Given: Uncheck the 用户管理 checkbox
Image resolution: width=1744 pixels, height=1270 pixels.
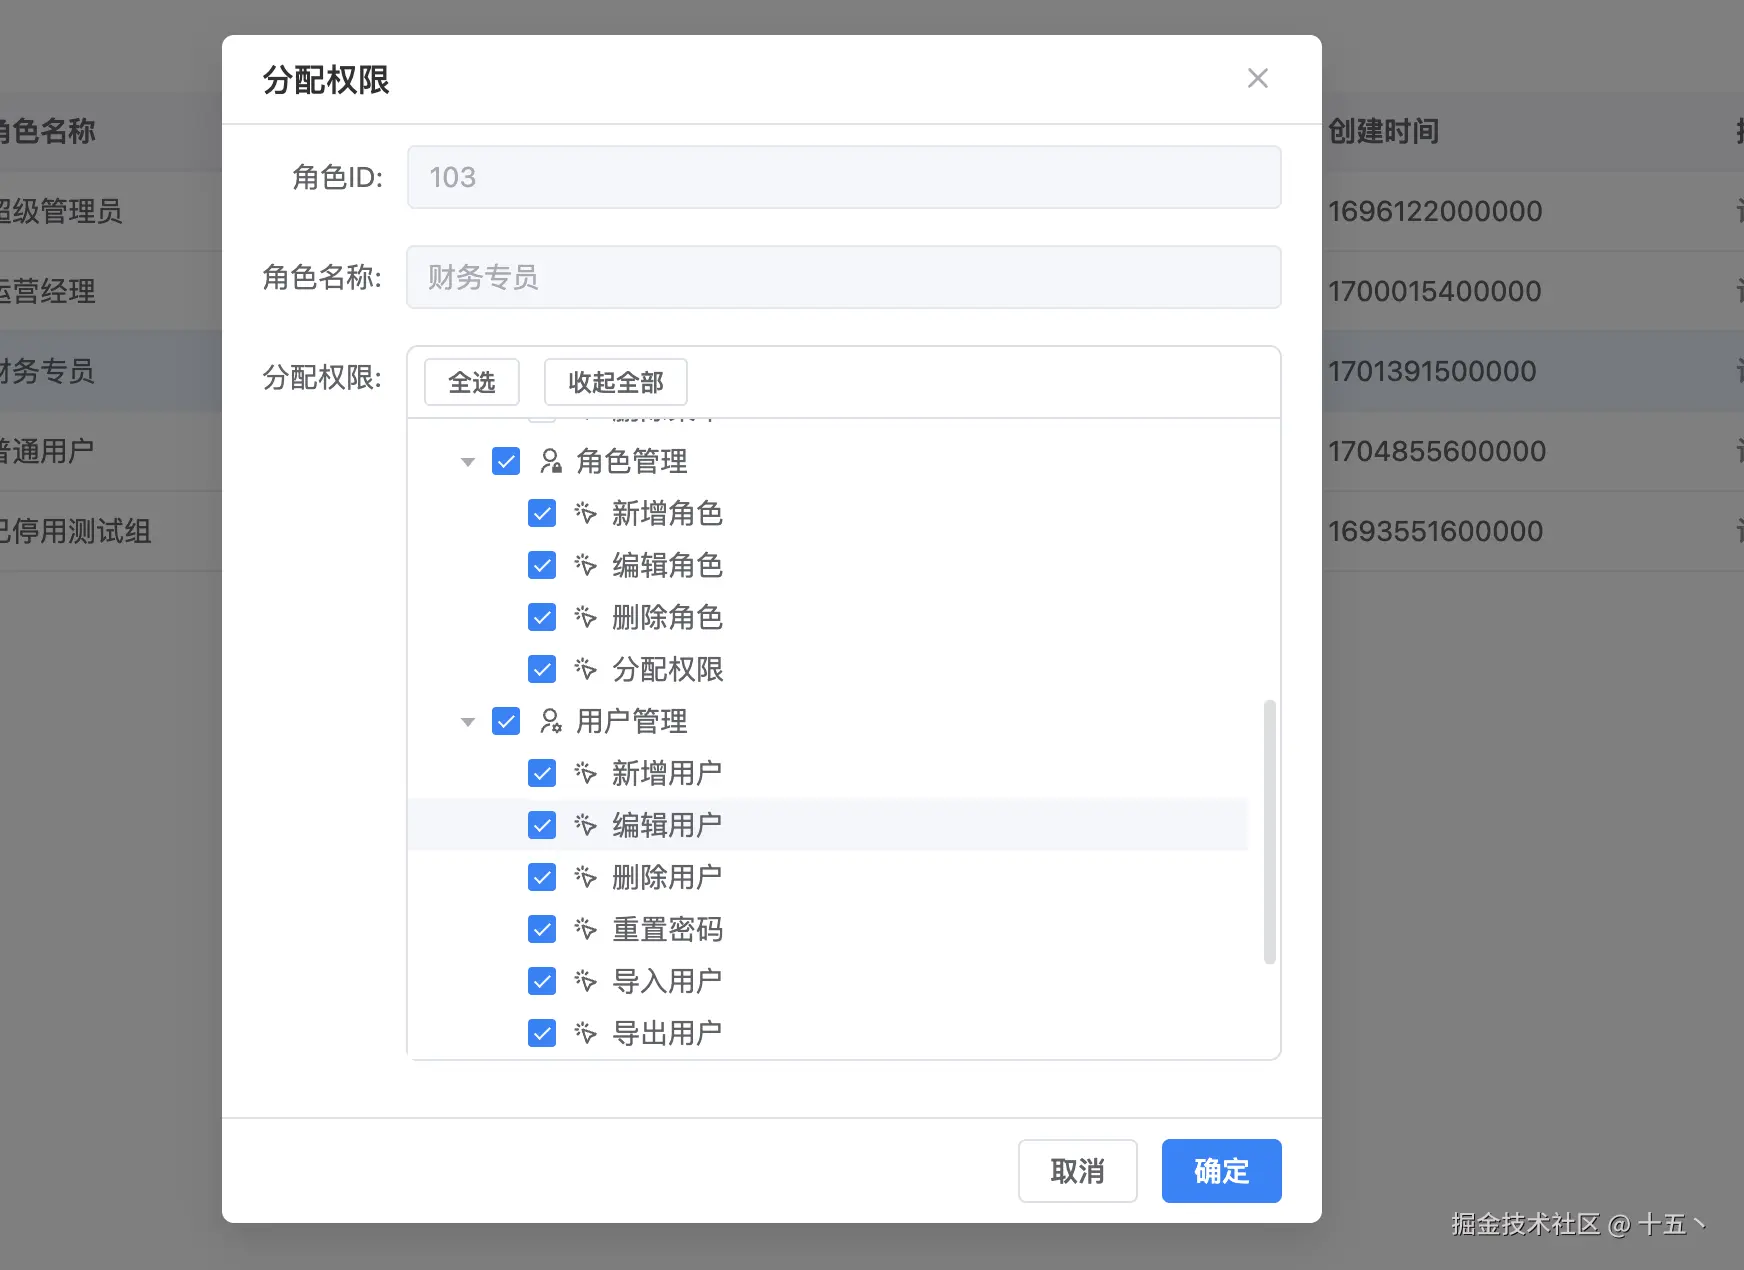Looking at the screenshot, I should pos(506,721).
